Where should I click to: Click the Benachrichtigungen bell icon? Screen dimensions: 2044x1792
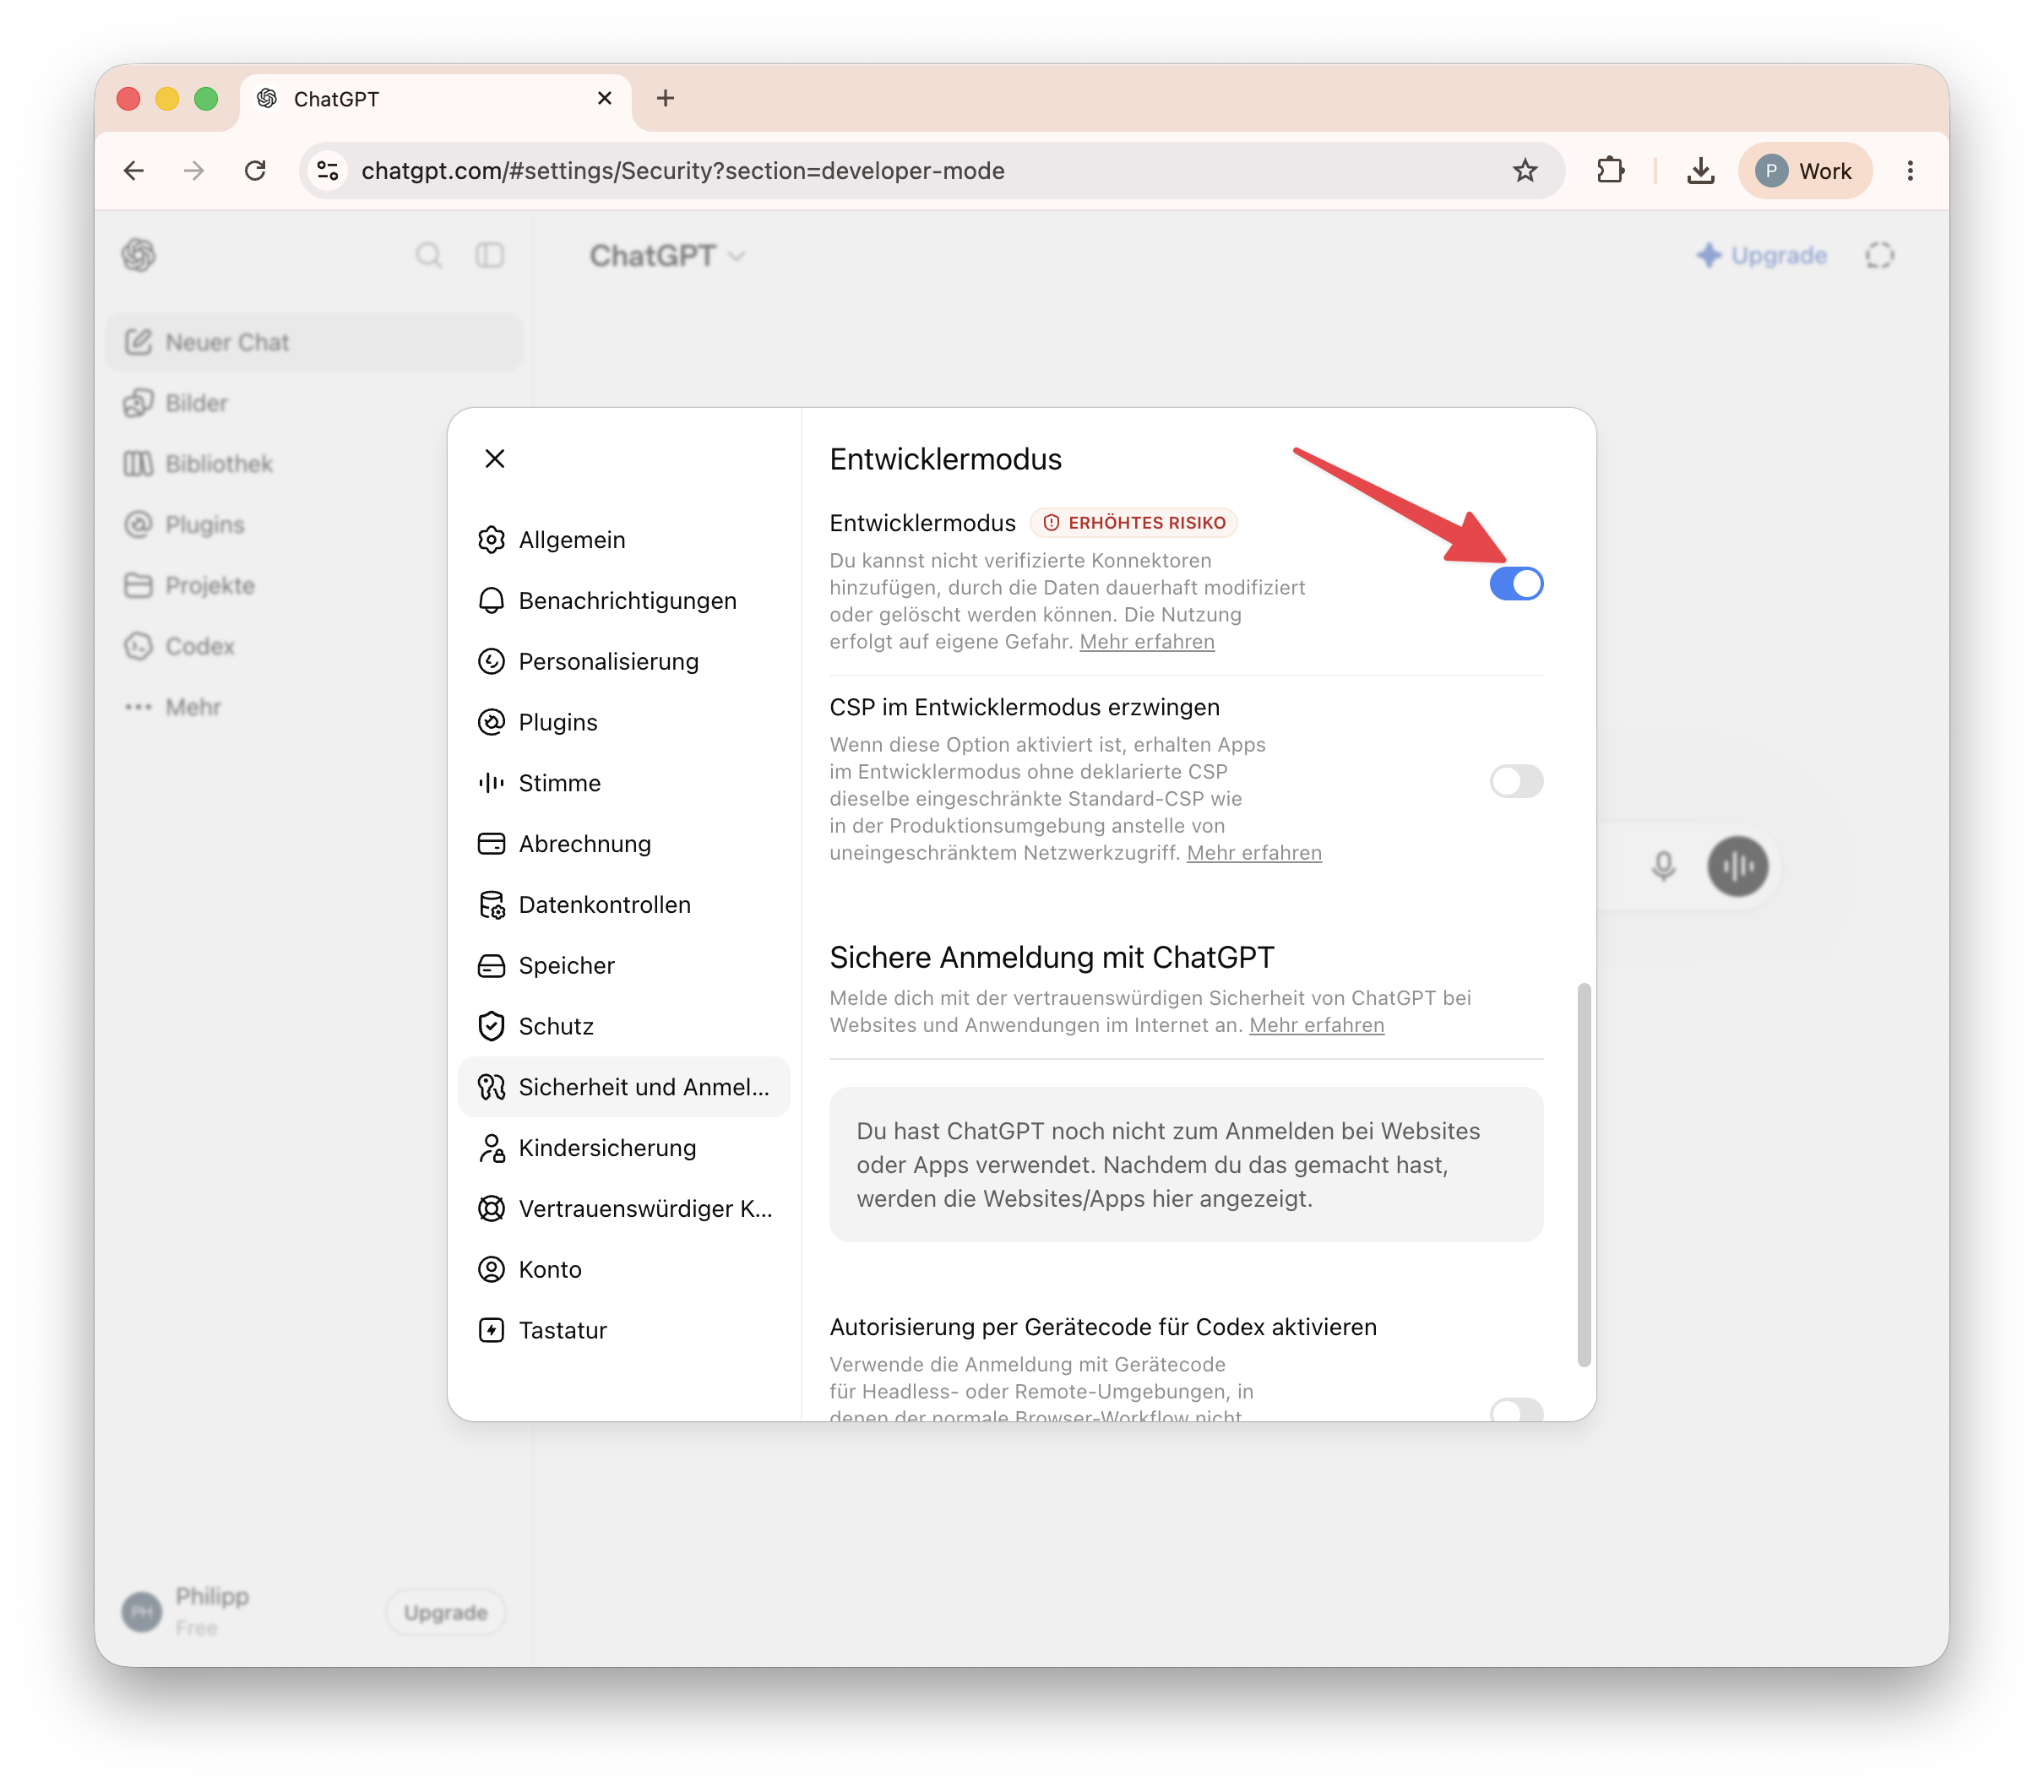pos(491,601)
